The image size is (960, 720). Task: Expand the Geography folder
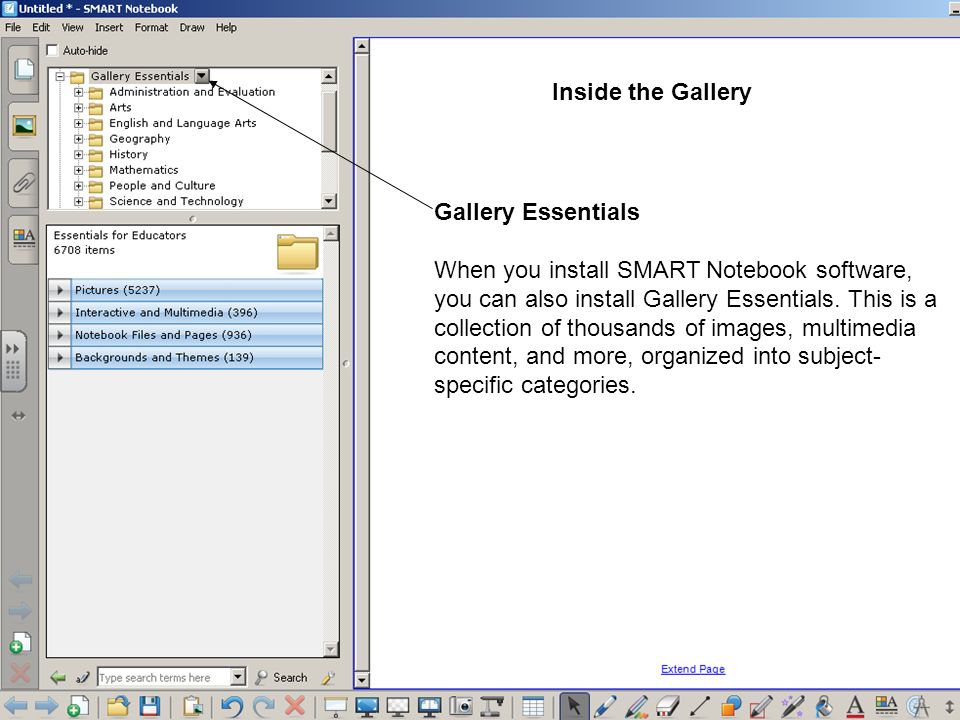tap(78, 139)
